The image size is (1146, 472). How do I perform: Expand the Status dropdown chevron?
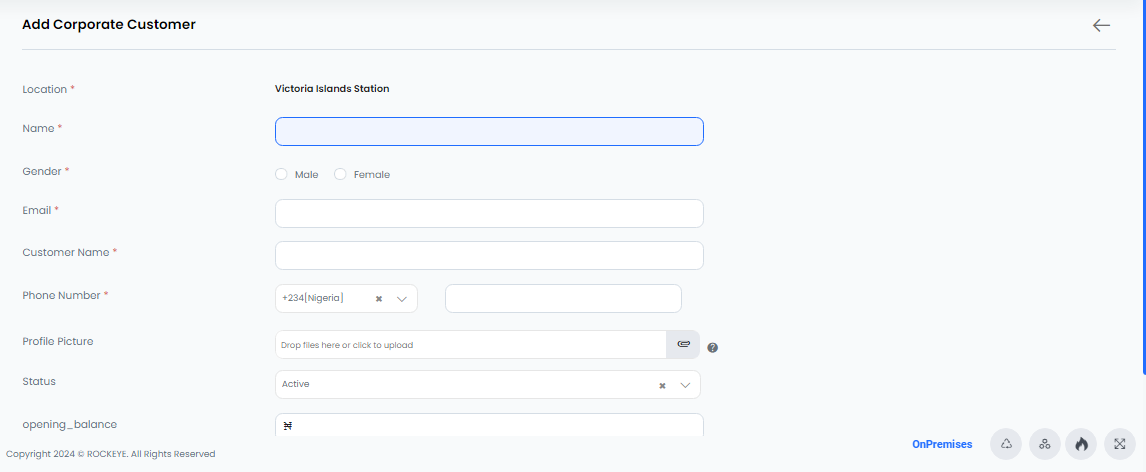[686, 385]
